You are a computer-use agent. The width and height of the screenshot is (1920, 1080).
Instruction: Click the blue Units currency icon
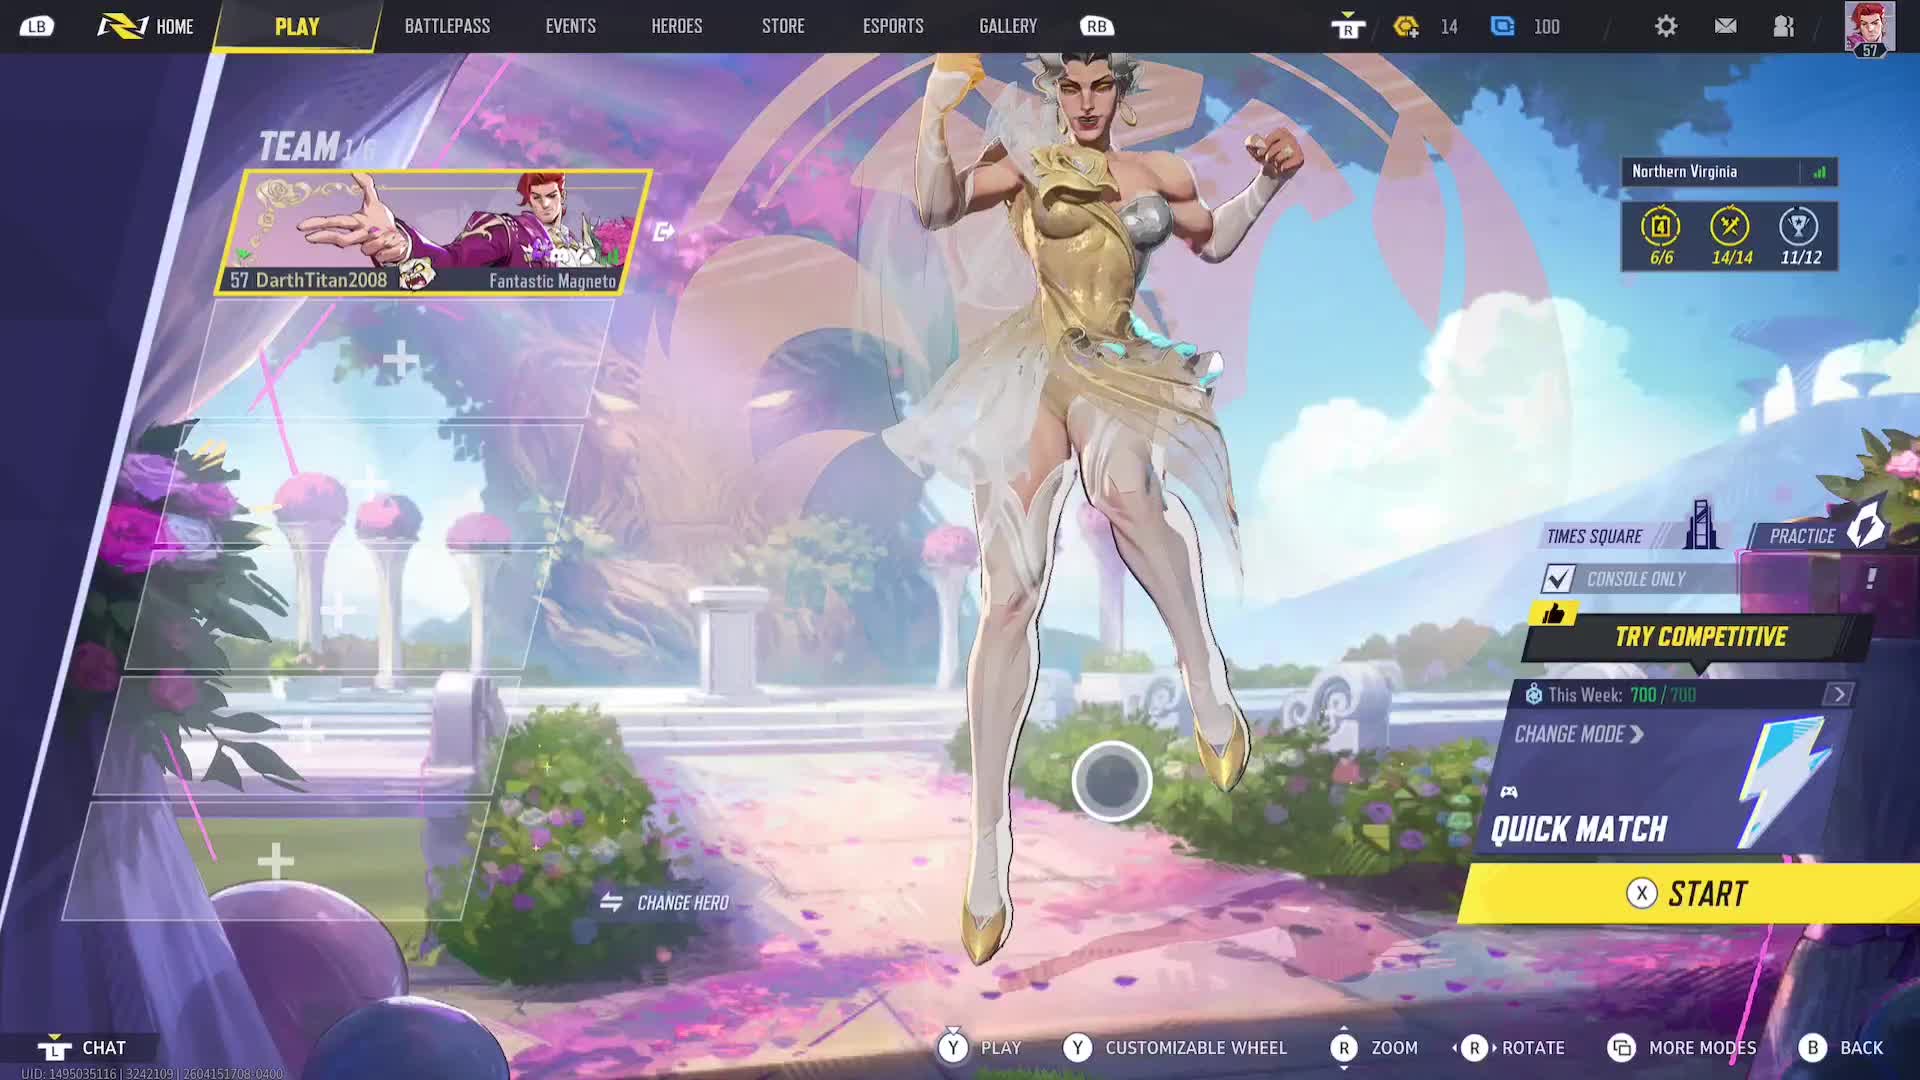click(x=1502, y=26)
